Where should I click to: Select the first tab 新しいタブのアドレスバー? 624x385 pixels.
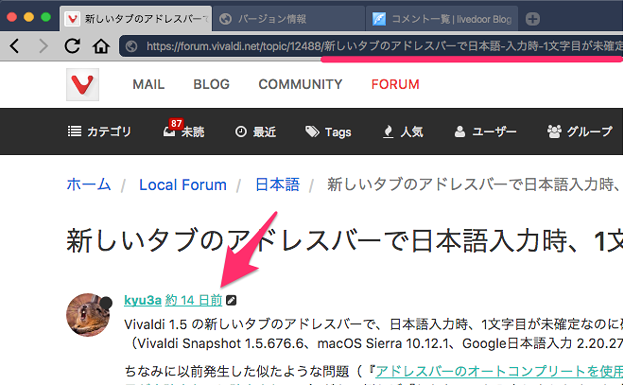[x=136, y=19]
